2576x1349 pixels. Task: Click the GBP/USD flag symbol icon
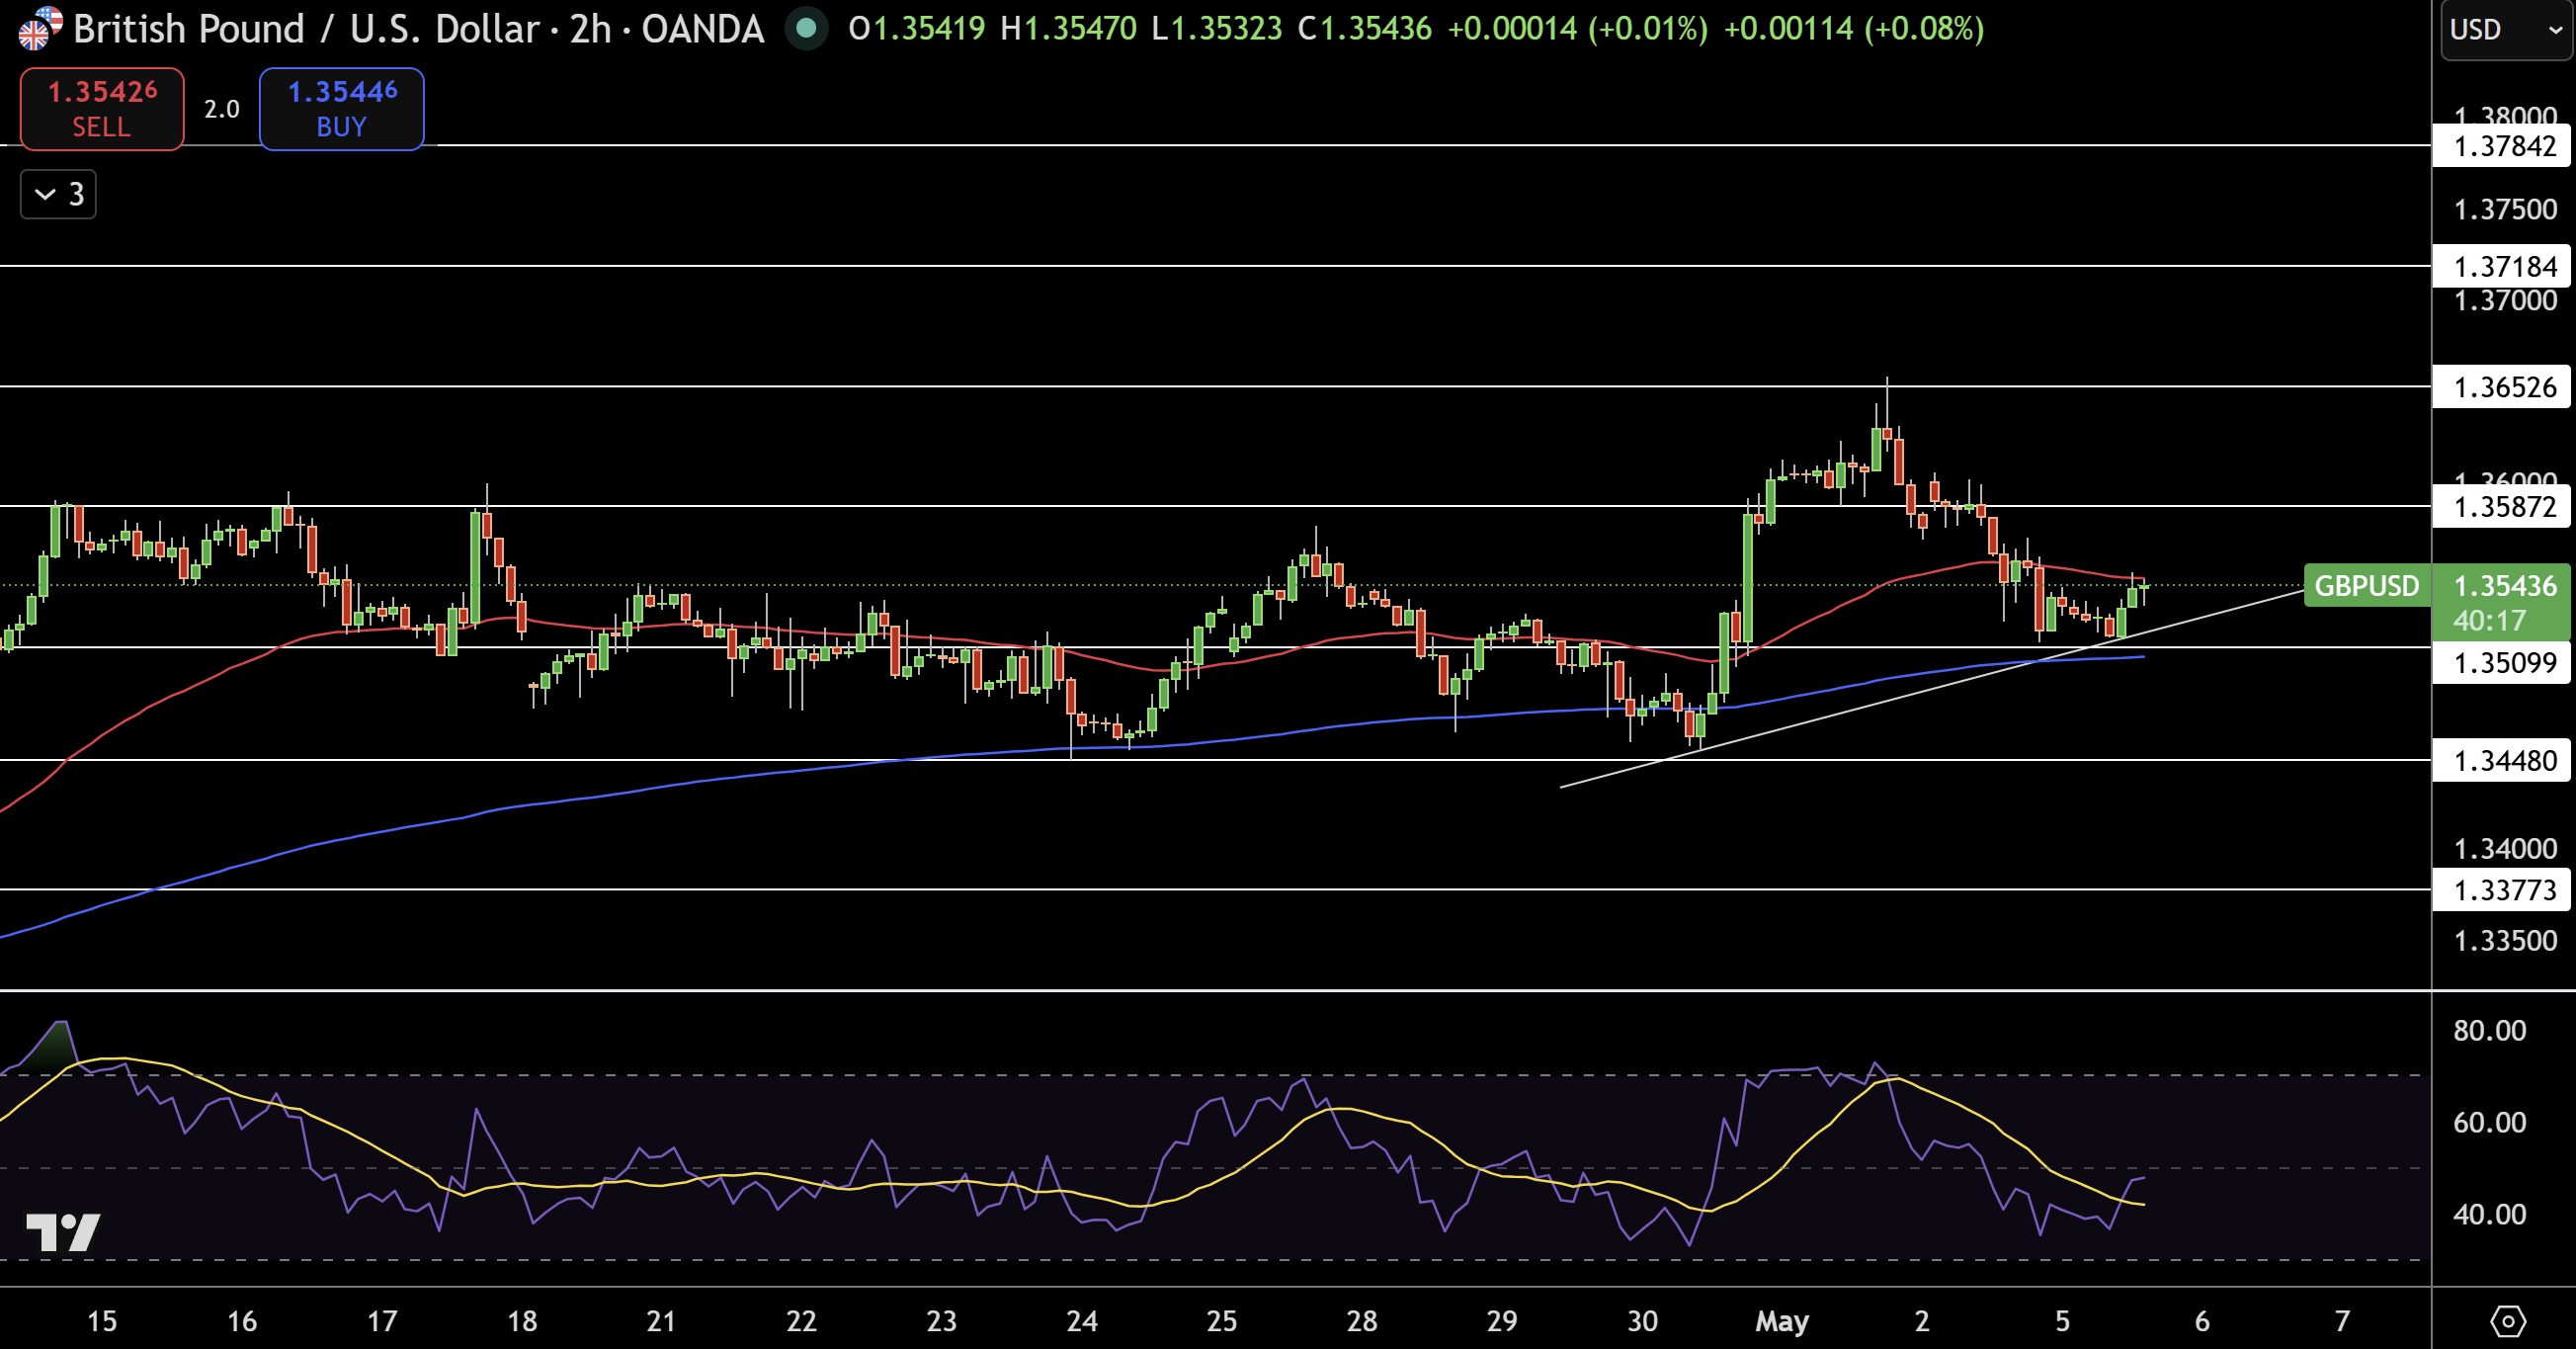point(40,28)
